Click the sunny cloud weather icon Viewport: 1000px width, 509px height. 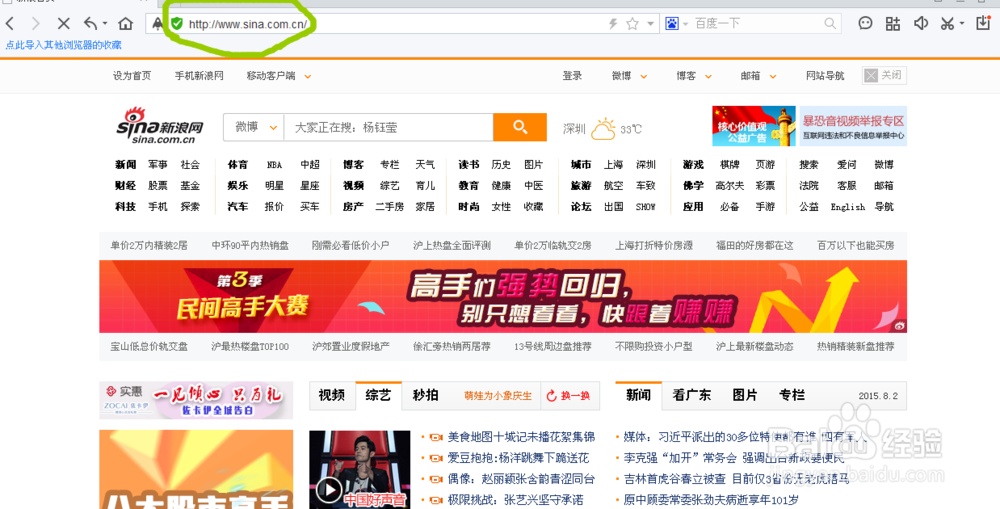click(603, 129)
